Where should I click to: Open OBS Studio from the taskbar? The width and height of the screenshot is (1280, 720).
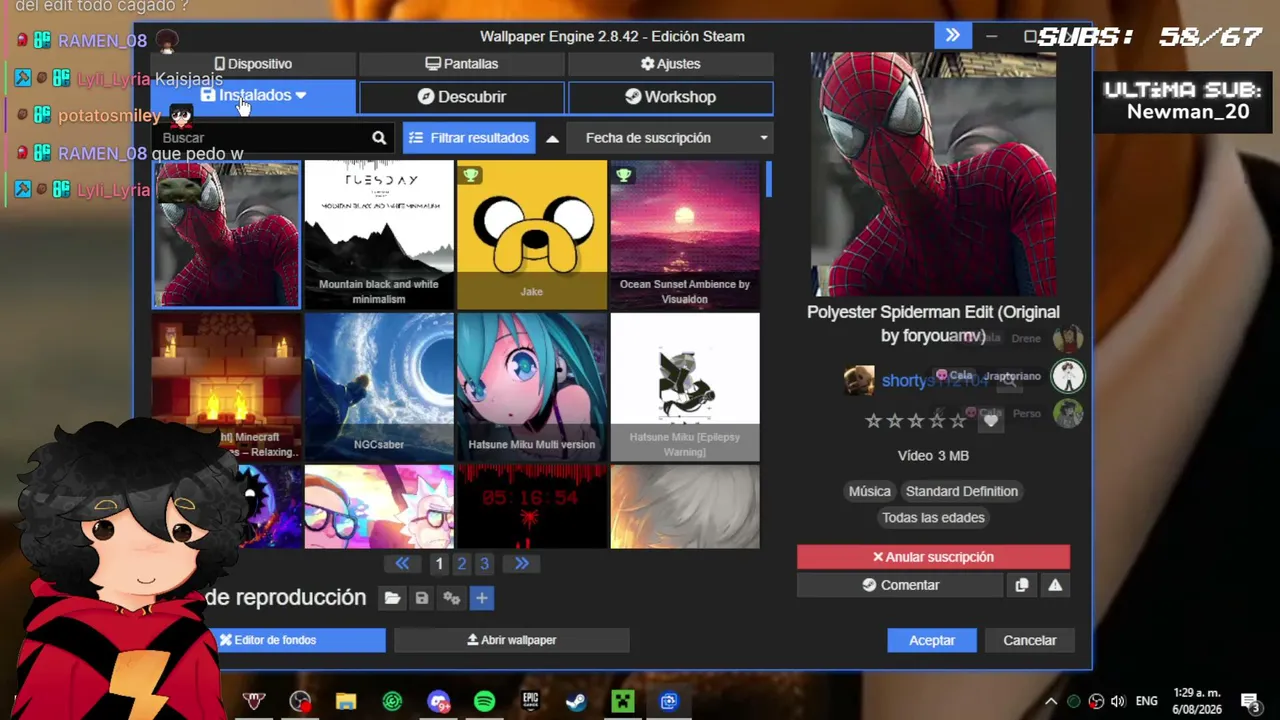(300, 702)
